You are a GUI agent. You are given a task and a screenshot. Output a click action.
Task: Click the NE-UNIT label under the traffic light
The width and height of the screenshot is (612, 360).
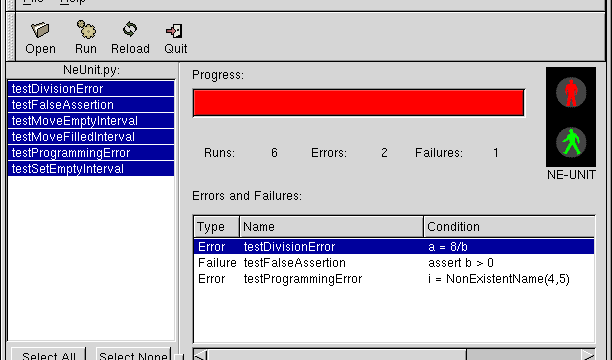pyautogui.click(x=571, y=175)
